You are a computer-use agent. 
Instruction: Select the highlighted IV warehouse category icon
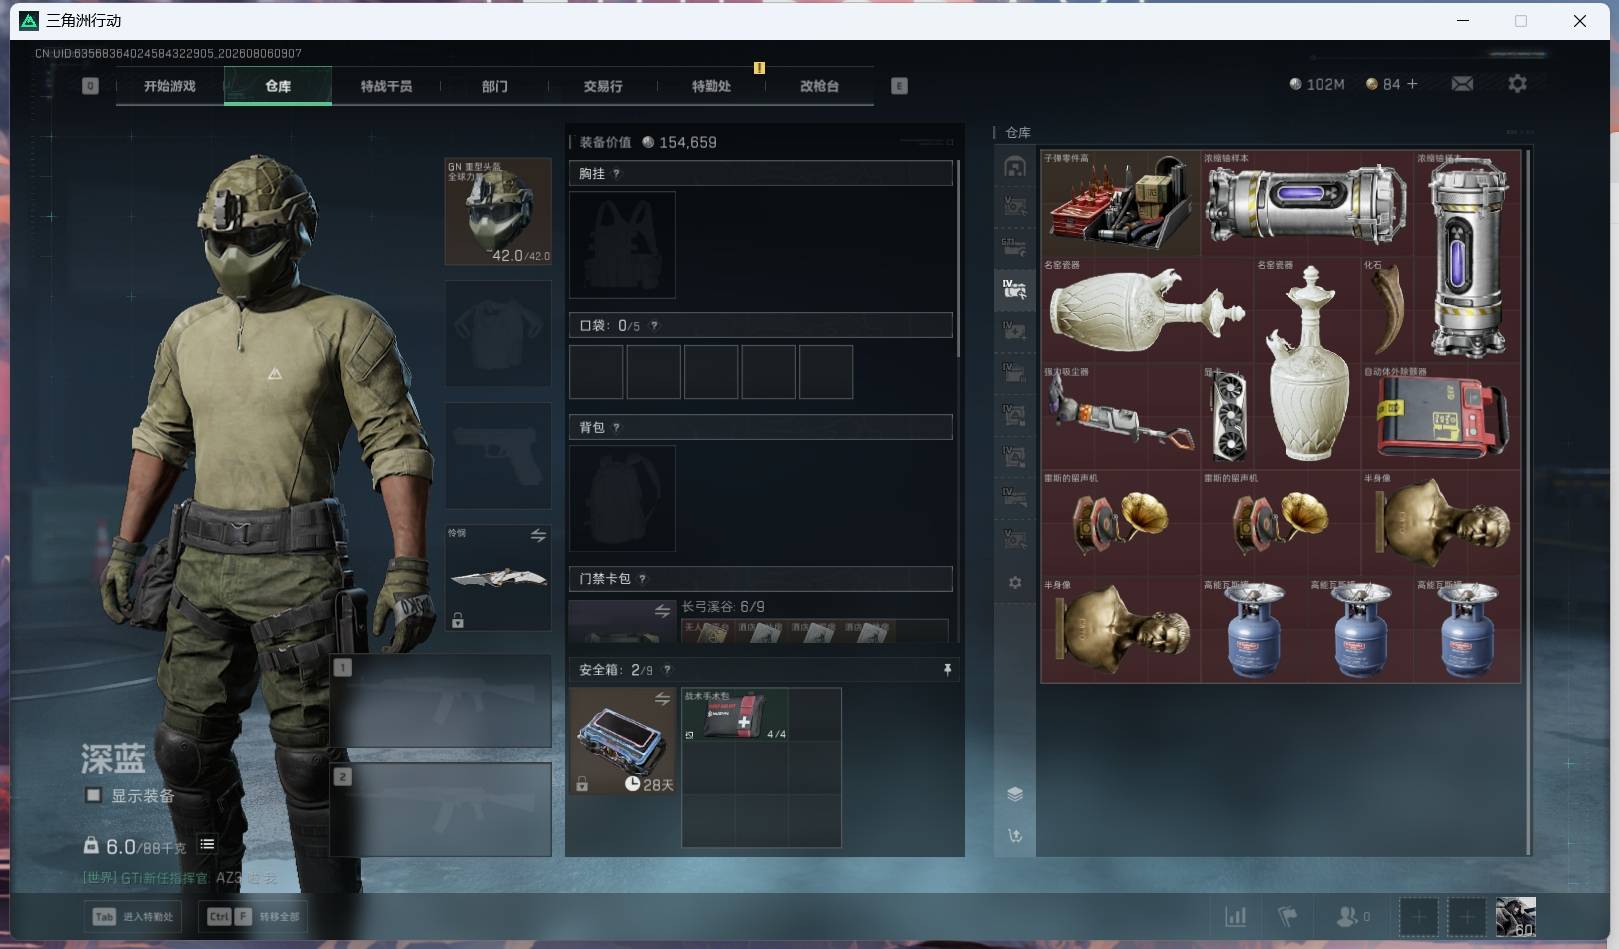(1015, 290)
